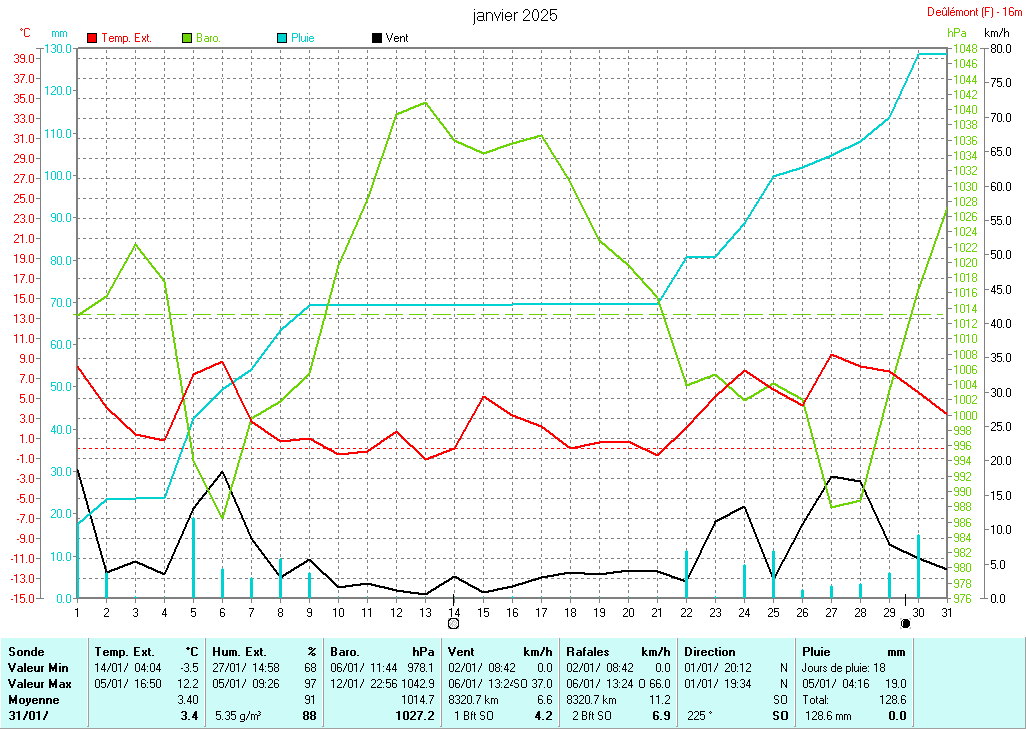The height and width of the screenshot is (729, 1026).
Task: Click the 'Moyenne' row label
Action: click(33, 699)
